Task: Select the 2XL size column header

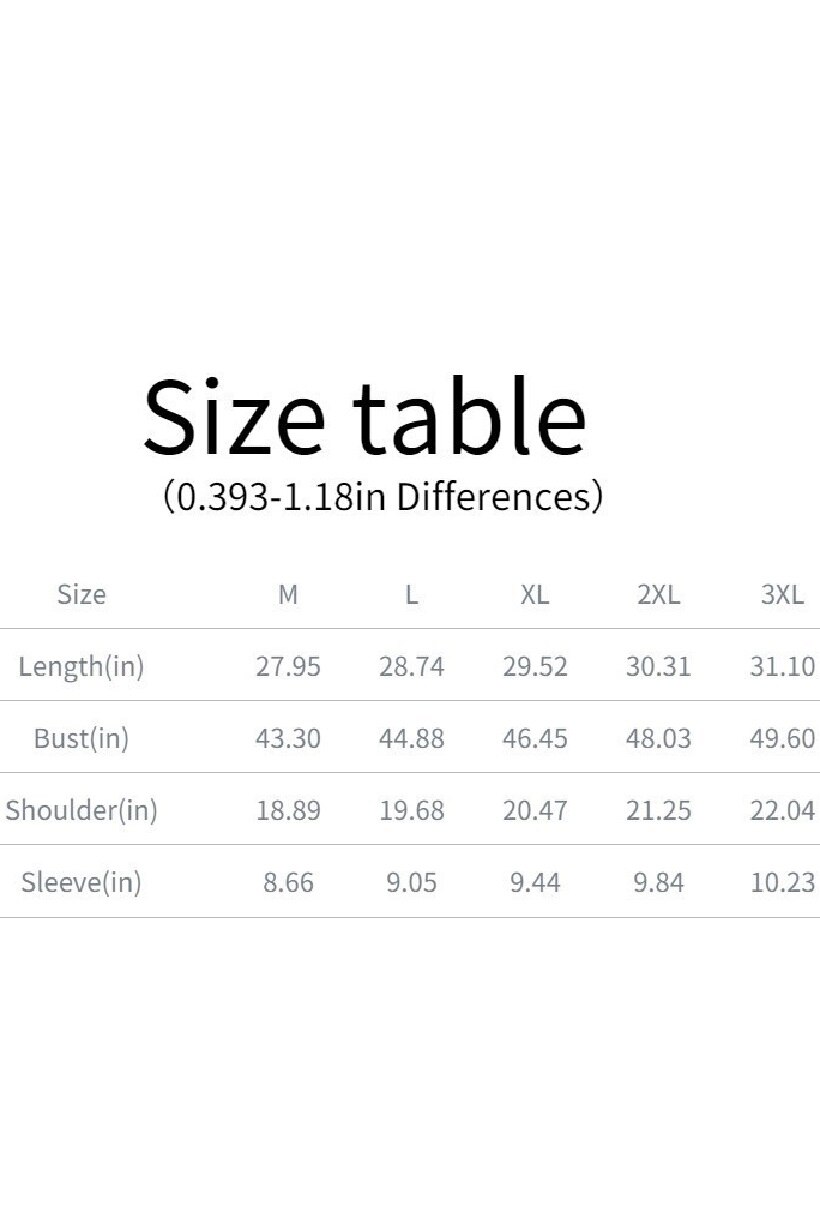Action: 658,595
